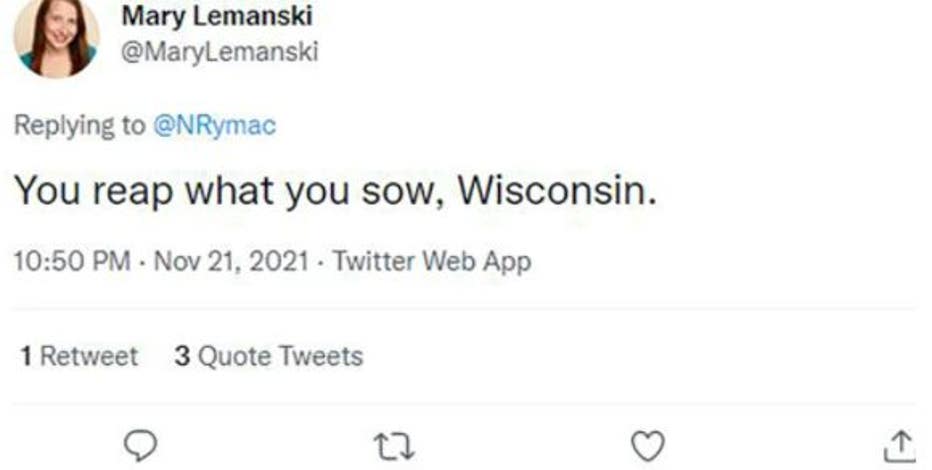Select the tweet text about Wisconsin

pyautogui.click(x=335, y=191)
